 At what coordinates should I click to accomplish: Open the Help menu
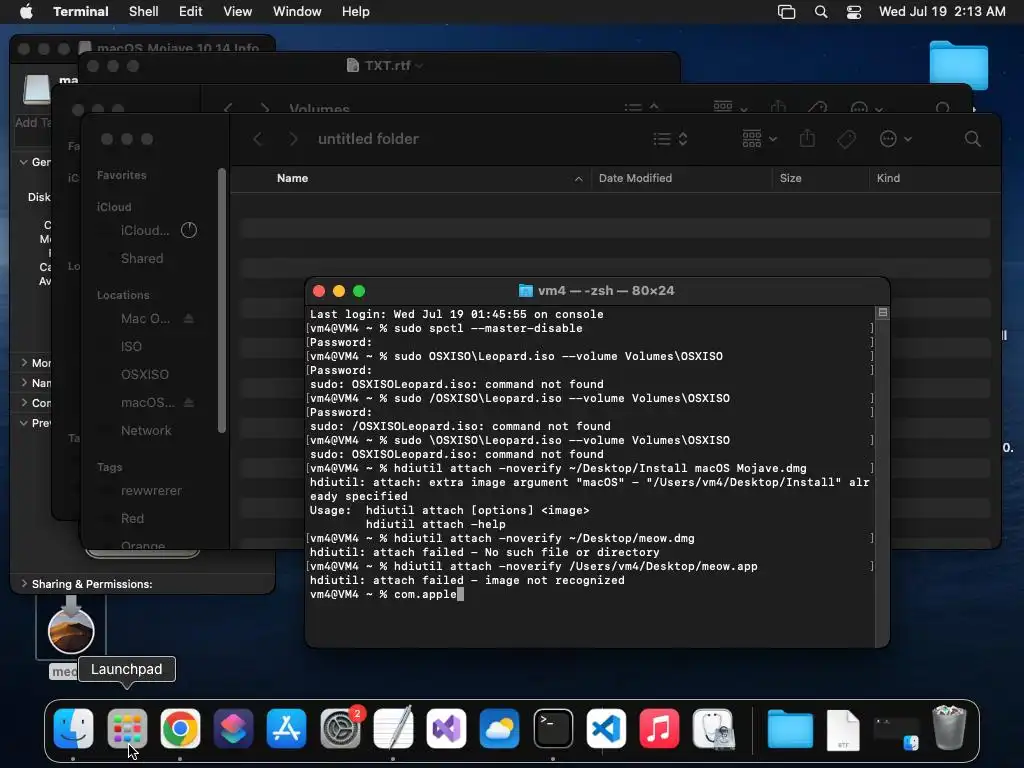tap(356, 12)
